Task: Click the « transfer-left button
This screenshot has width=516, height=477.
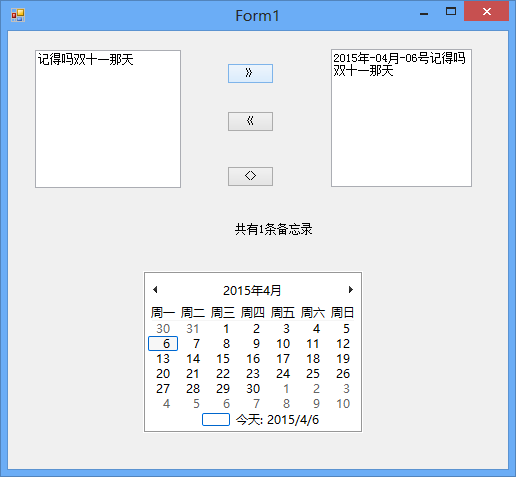Action: pyautogui.click(x=250, y=121)
